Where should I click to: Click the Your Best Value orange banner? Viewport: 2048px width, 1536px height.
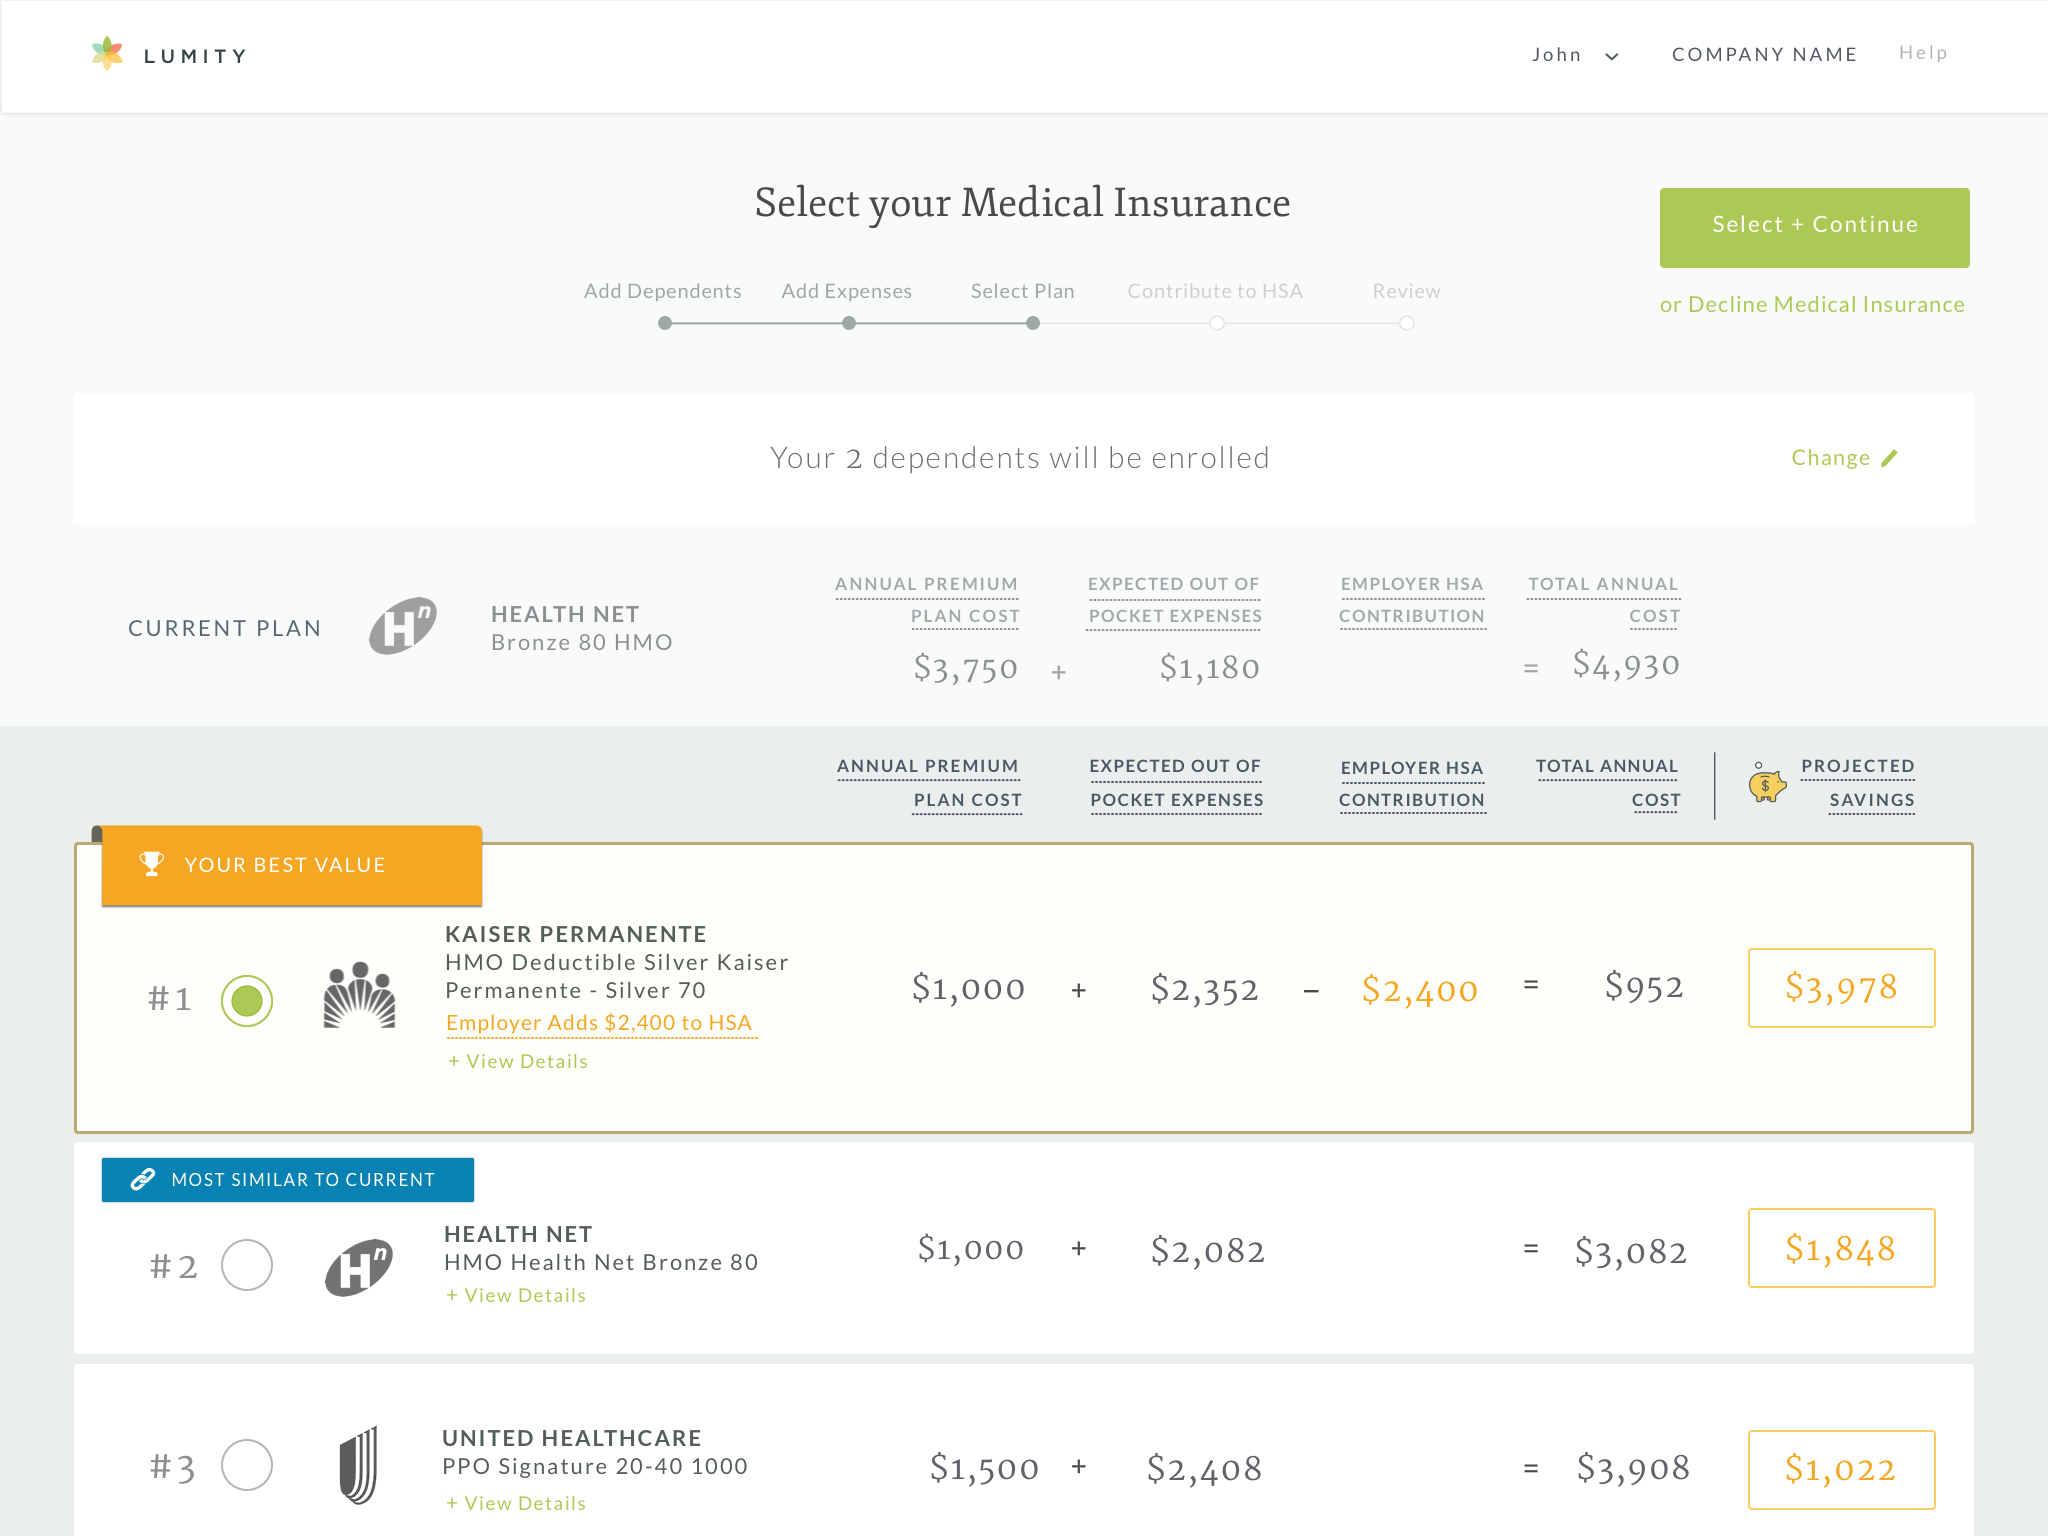tap(292, 865)
